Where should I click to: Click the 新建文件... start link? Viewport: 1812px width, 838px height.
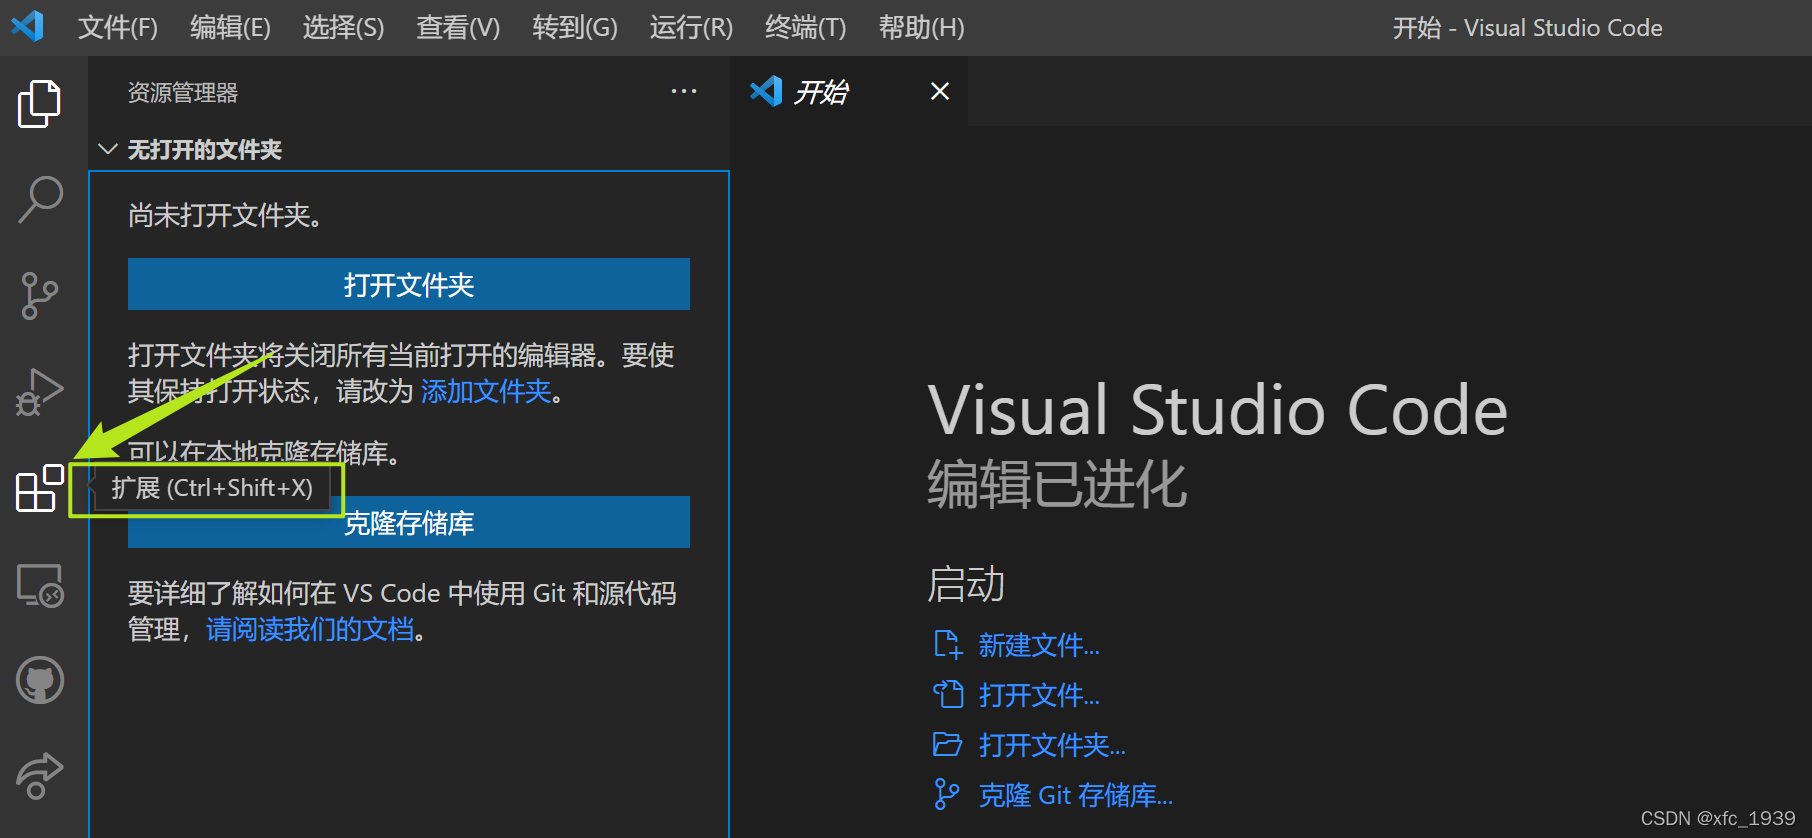tap(1039, 645)
